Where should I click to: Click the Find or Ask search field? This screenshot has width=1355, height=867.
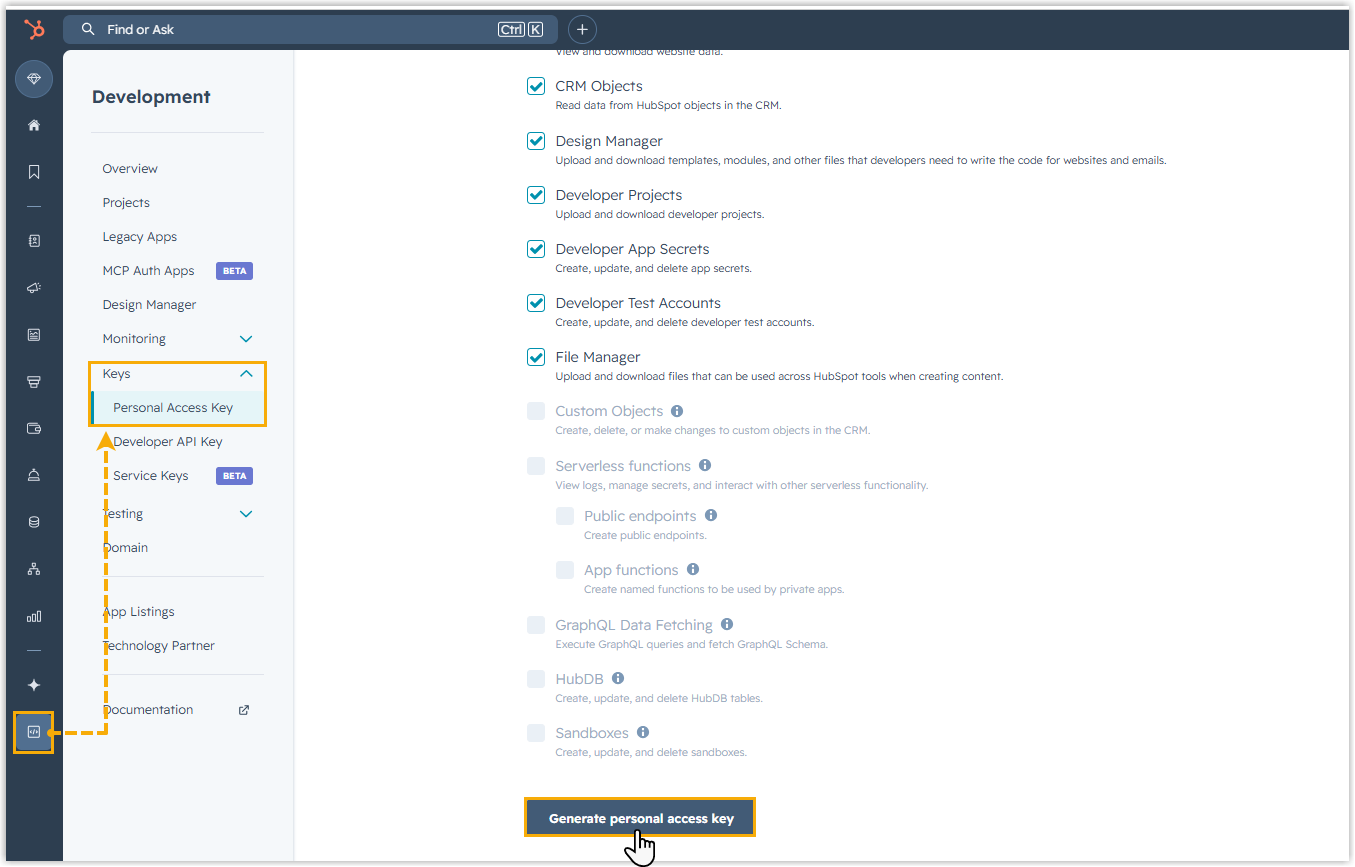point(310,29)
